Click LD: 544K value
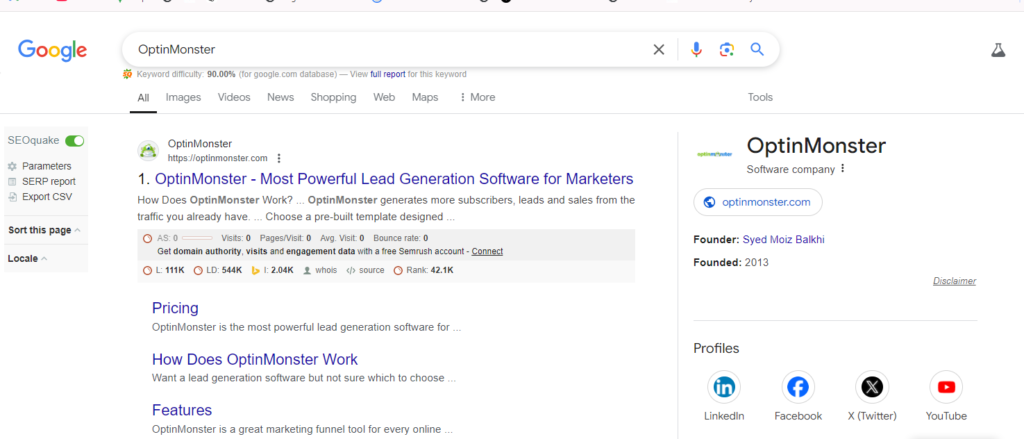 point(223,270)
